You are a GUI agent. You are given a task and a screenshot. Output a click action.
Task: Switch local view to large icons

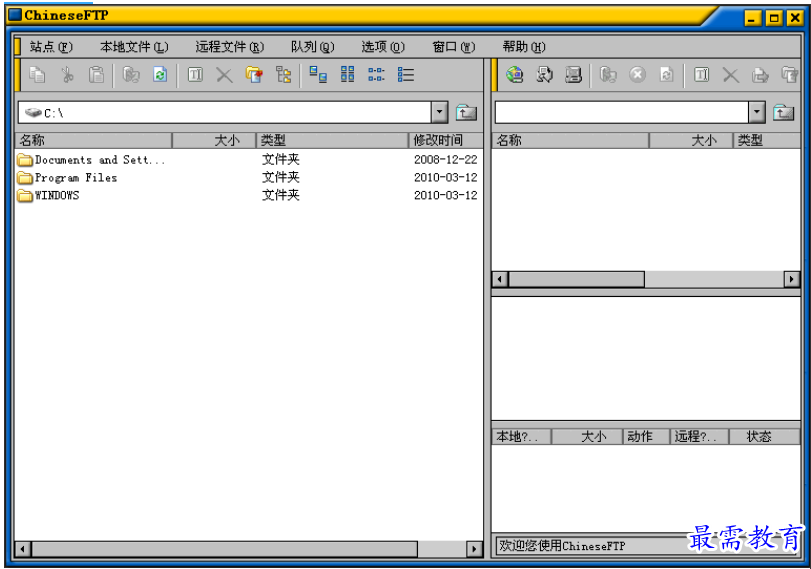318,75
